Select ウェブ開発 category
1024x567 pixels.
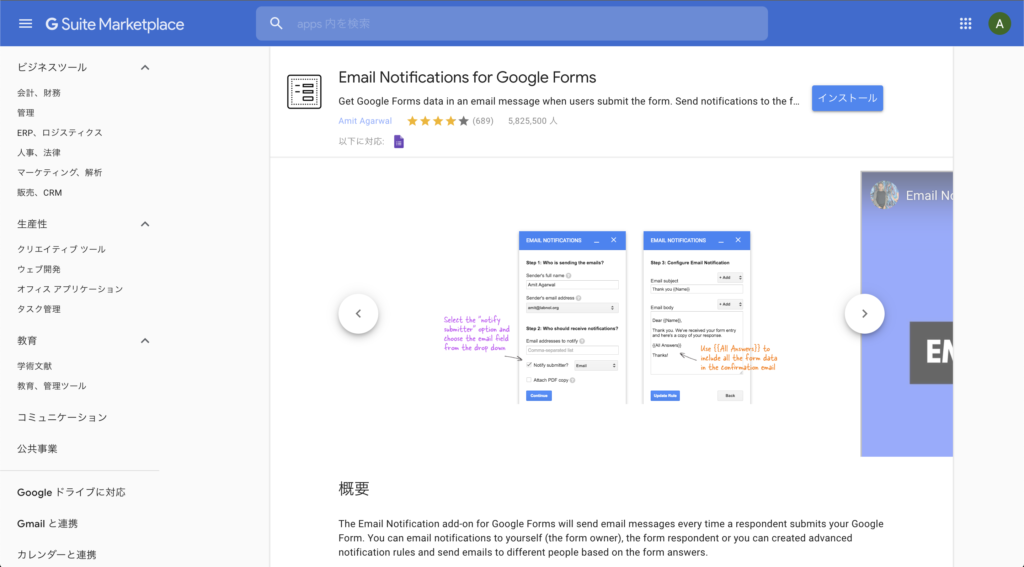point(39,269)
